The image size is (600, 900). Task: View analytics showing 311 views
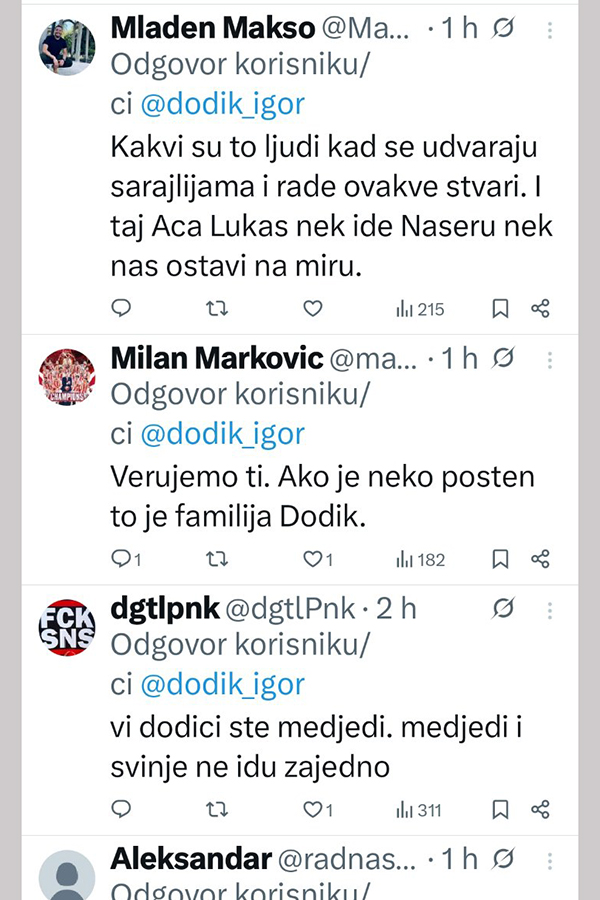[419, 809]
